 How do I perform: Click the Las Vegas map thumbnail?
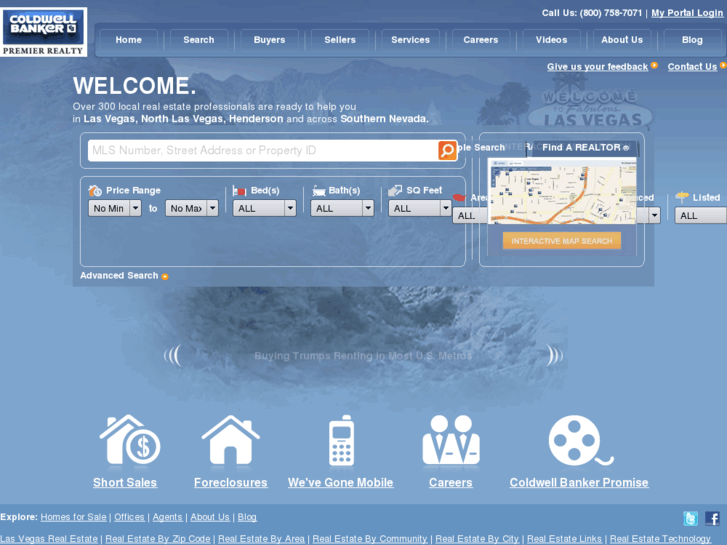coord(563,192)
